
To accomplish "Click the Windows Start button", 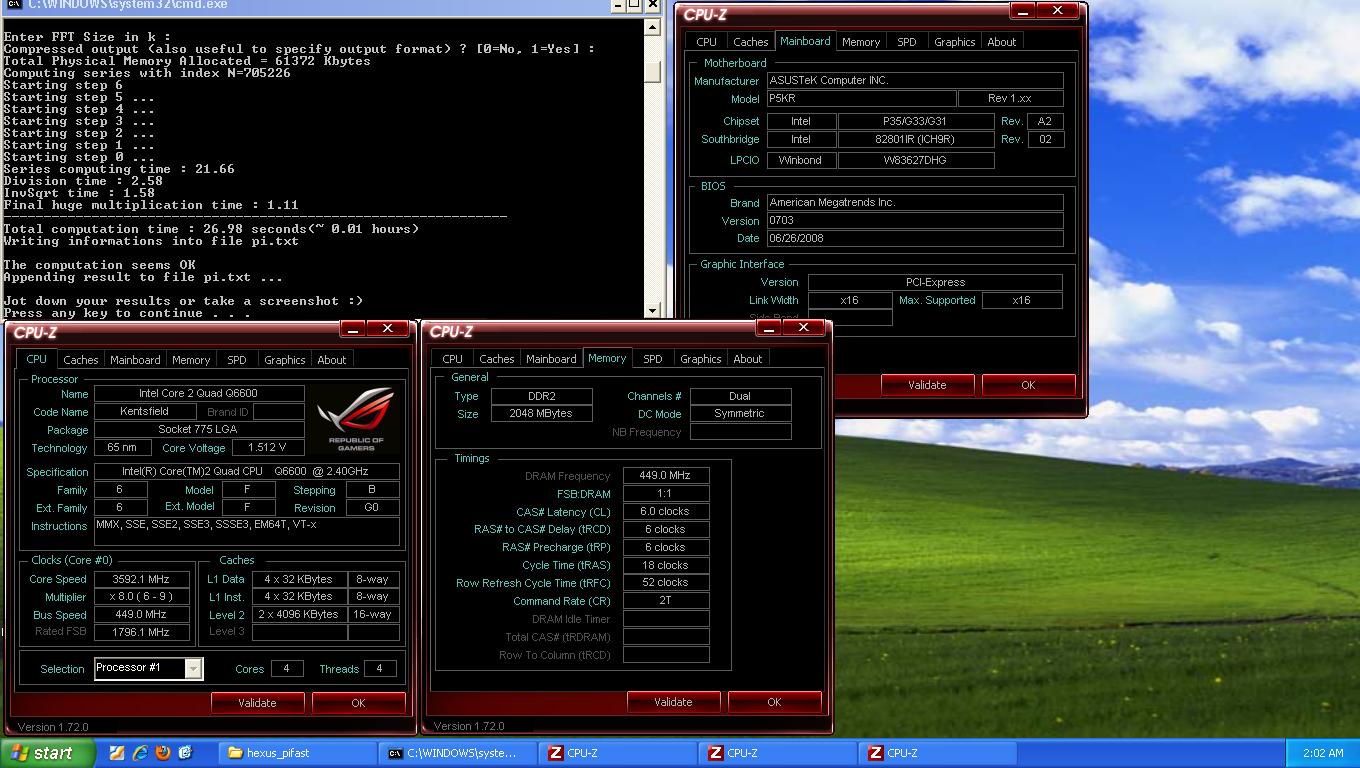I will point(48,753).
